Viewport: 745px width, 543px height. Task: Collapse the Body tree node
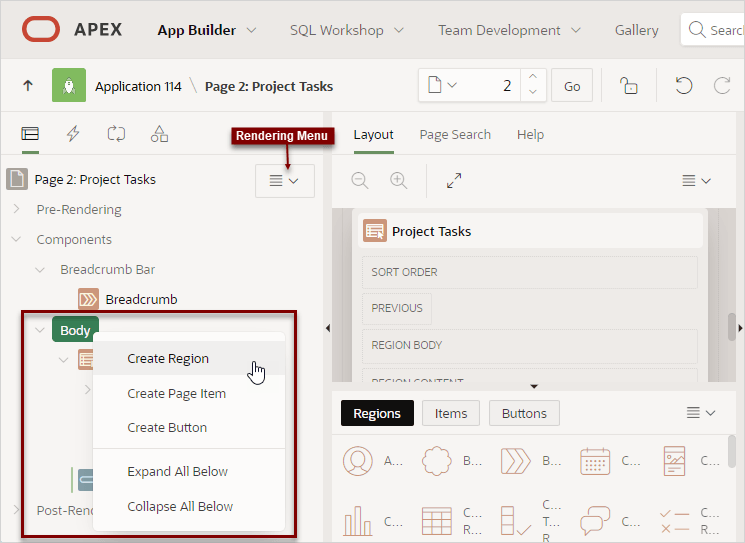tap(40, 330)
